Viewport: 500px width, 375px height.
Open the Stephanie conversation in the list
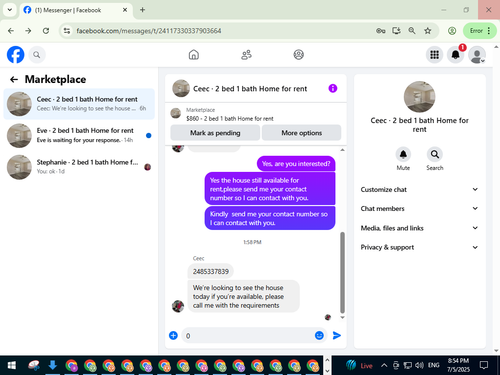tap(79, 167)
